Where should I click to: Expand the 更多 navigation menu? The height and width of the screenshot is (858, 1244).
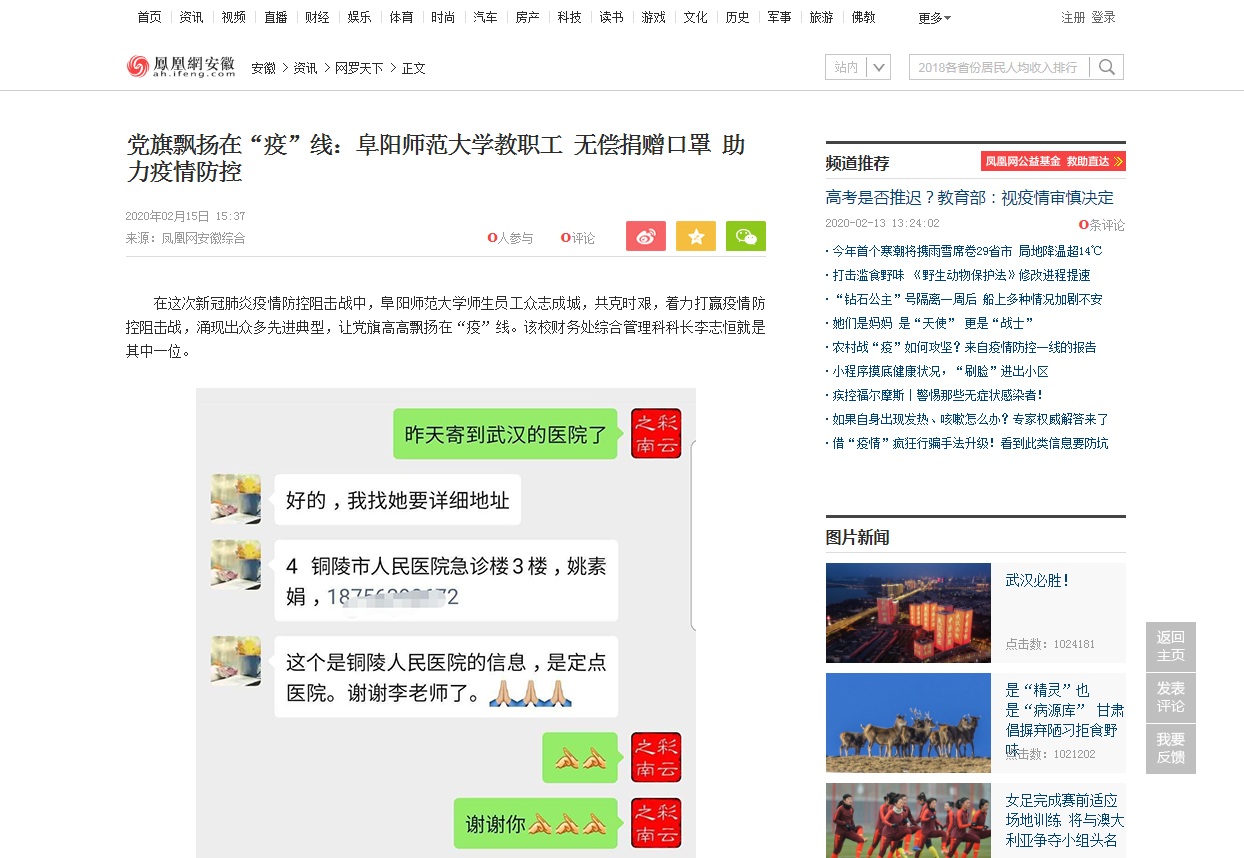[x=934, y=18]
